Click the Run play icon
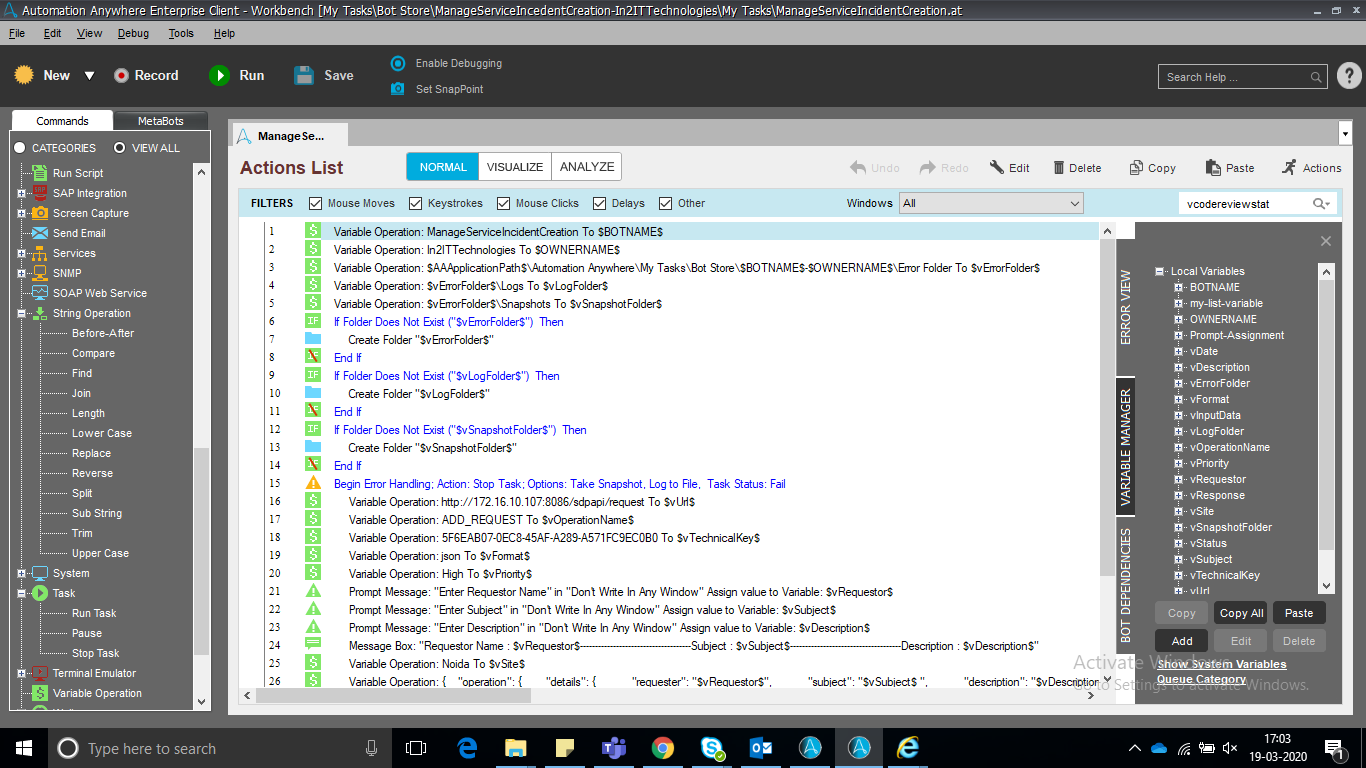The image size is (1366, 768). (x=219, y=75)
